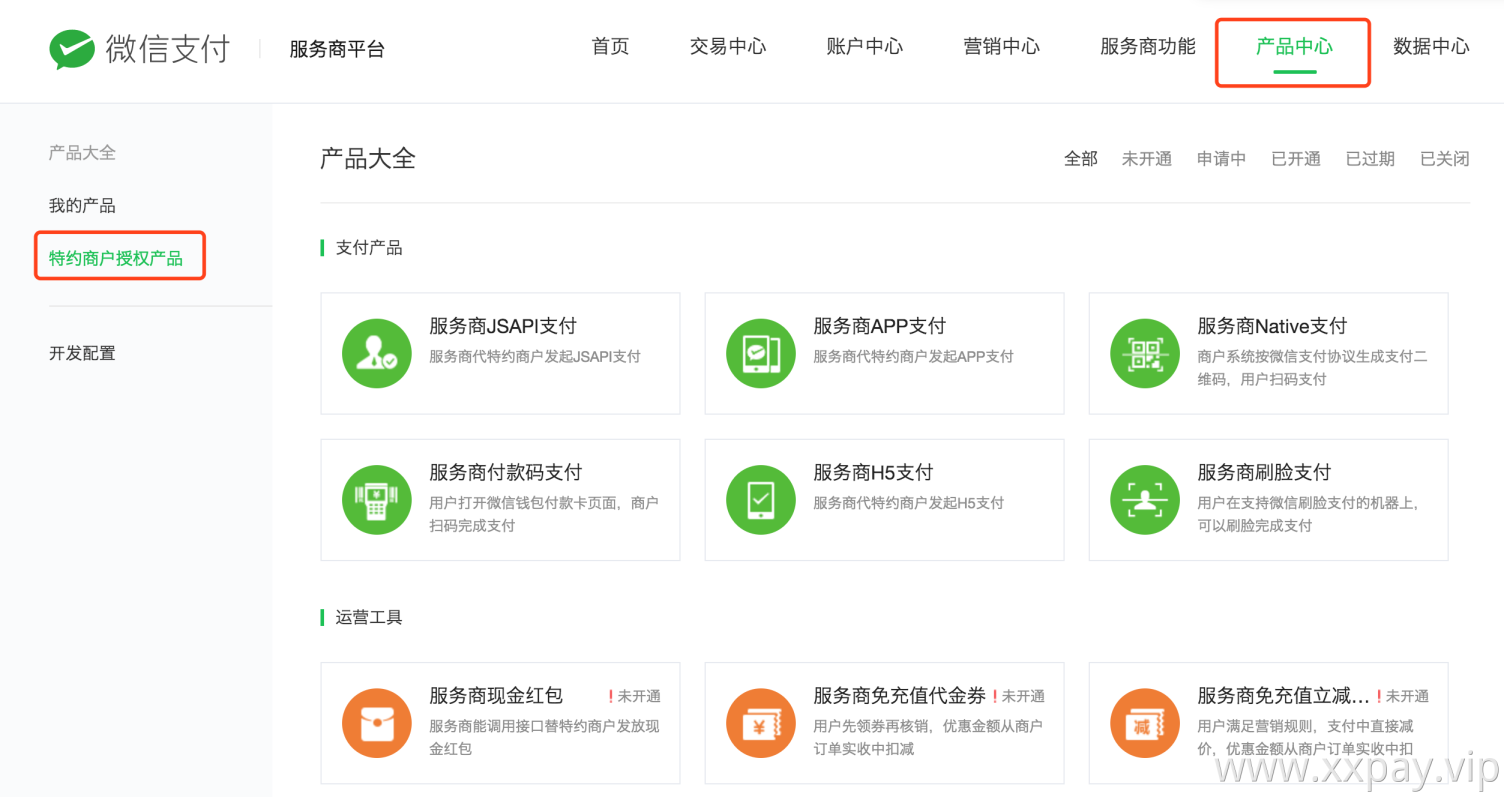Click the 服务商付款码支付 card description text
The image size is (1504, 797).
click(544, 515)
